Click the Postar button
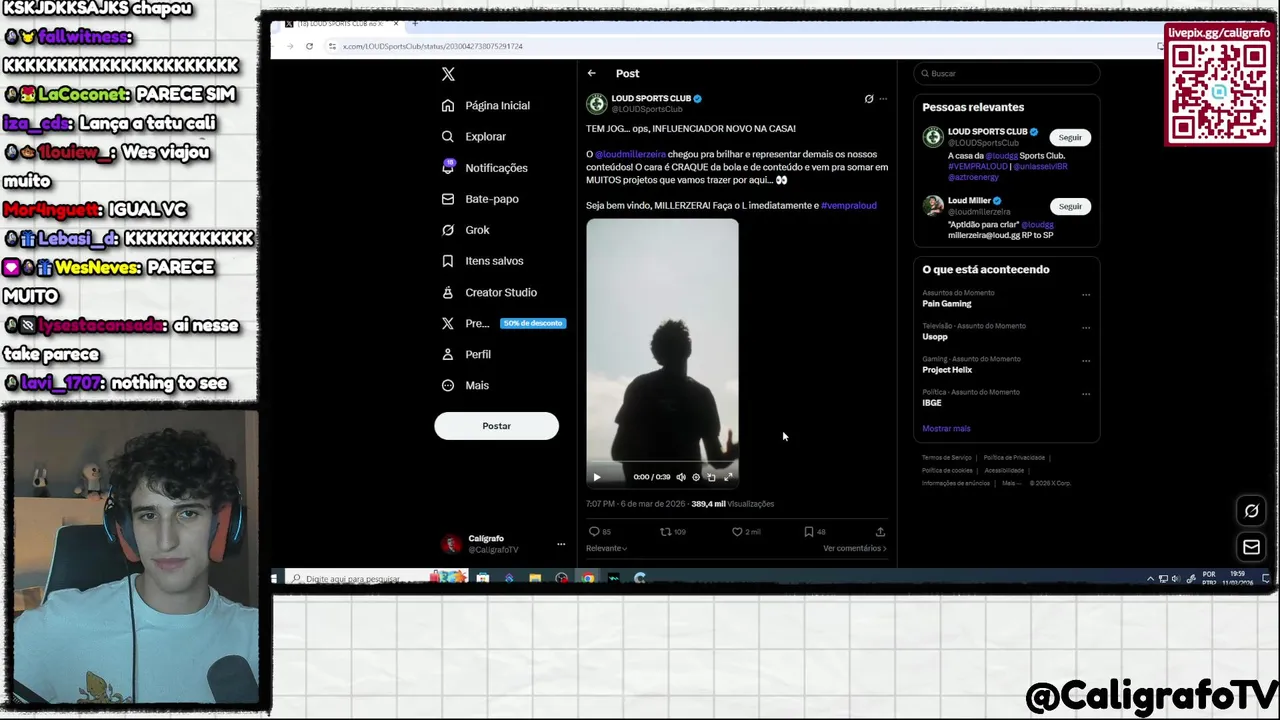The height and width of the screenshot is (720, 1280). pyautogui.click(x=496, y=426)
